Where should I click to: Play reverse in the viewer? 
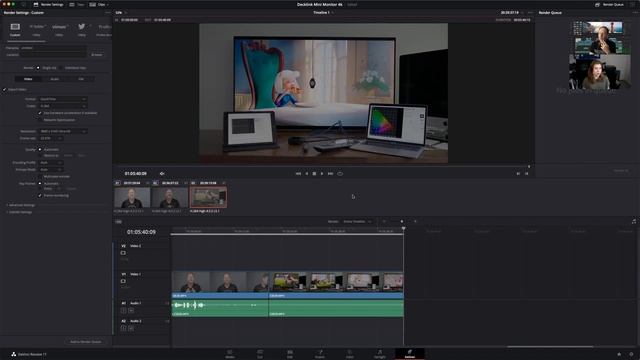pyautogui.click(x=307, y=173)
